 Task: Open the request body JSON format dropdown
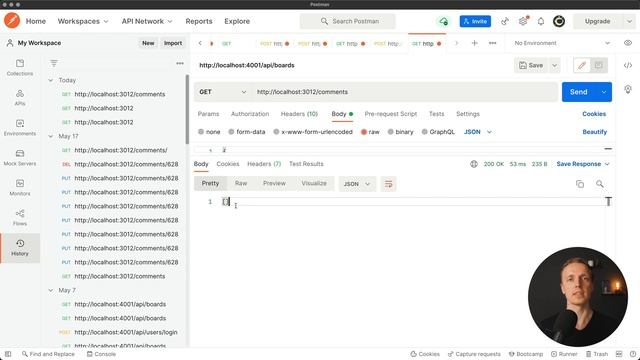[478, 132]
